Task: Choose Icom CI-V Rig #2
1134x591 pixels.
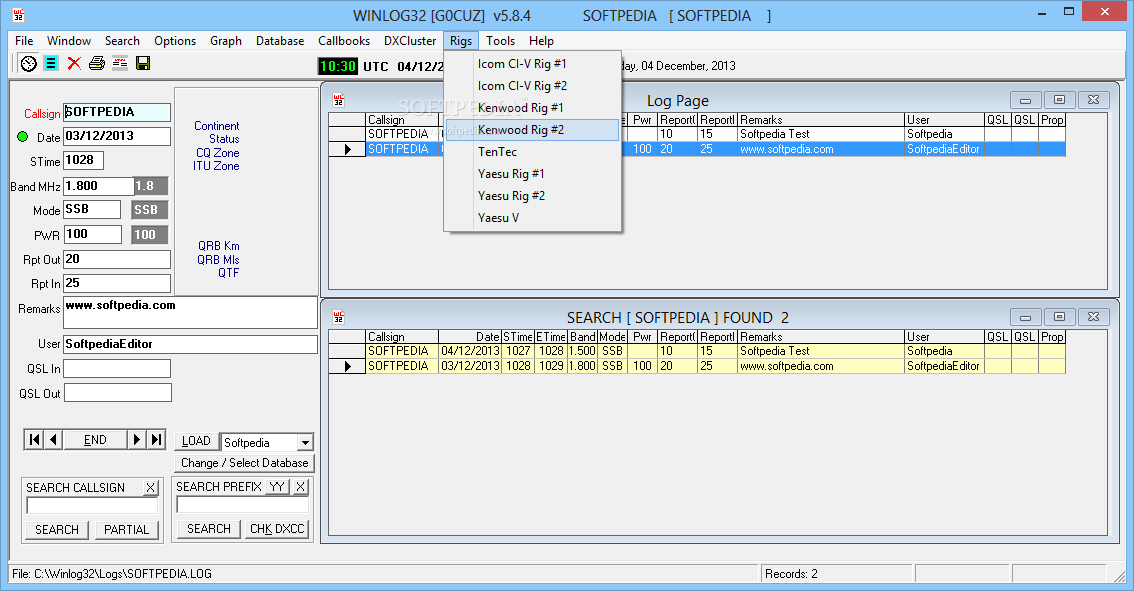Action: (532, 85)
